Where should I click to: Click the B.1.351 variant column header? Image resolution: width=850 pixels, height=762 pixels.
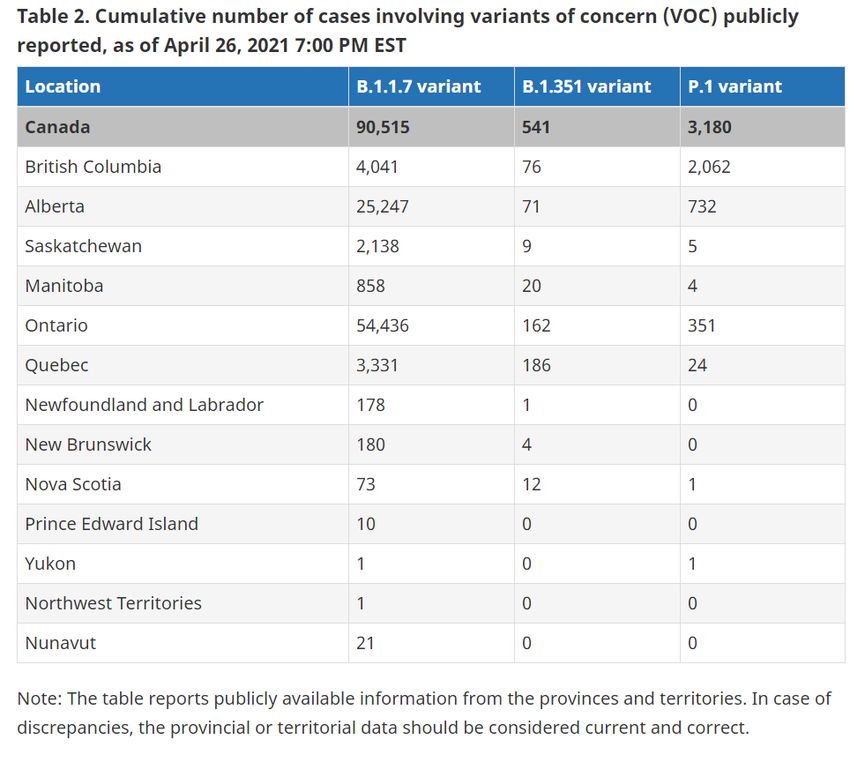pos(586,87)
